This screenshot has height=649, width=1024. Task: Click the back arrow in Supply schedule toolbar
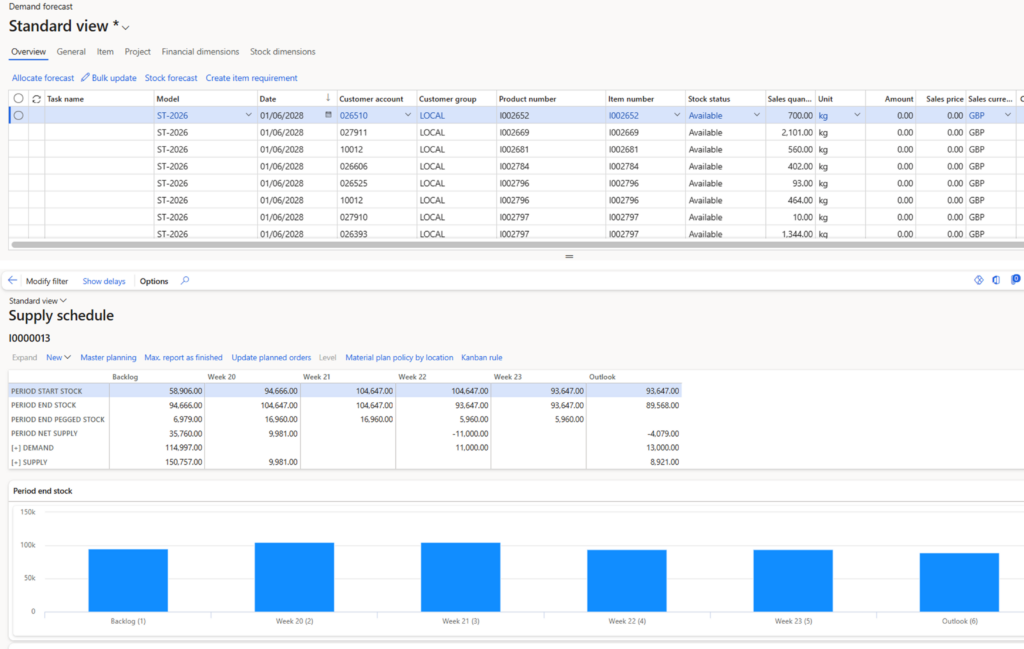12,280
